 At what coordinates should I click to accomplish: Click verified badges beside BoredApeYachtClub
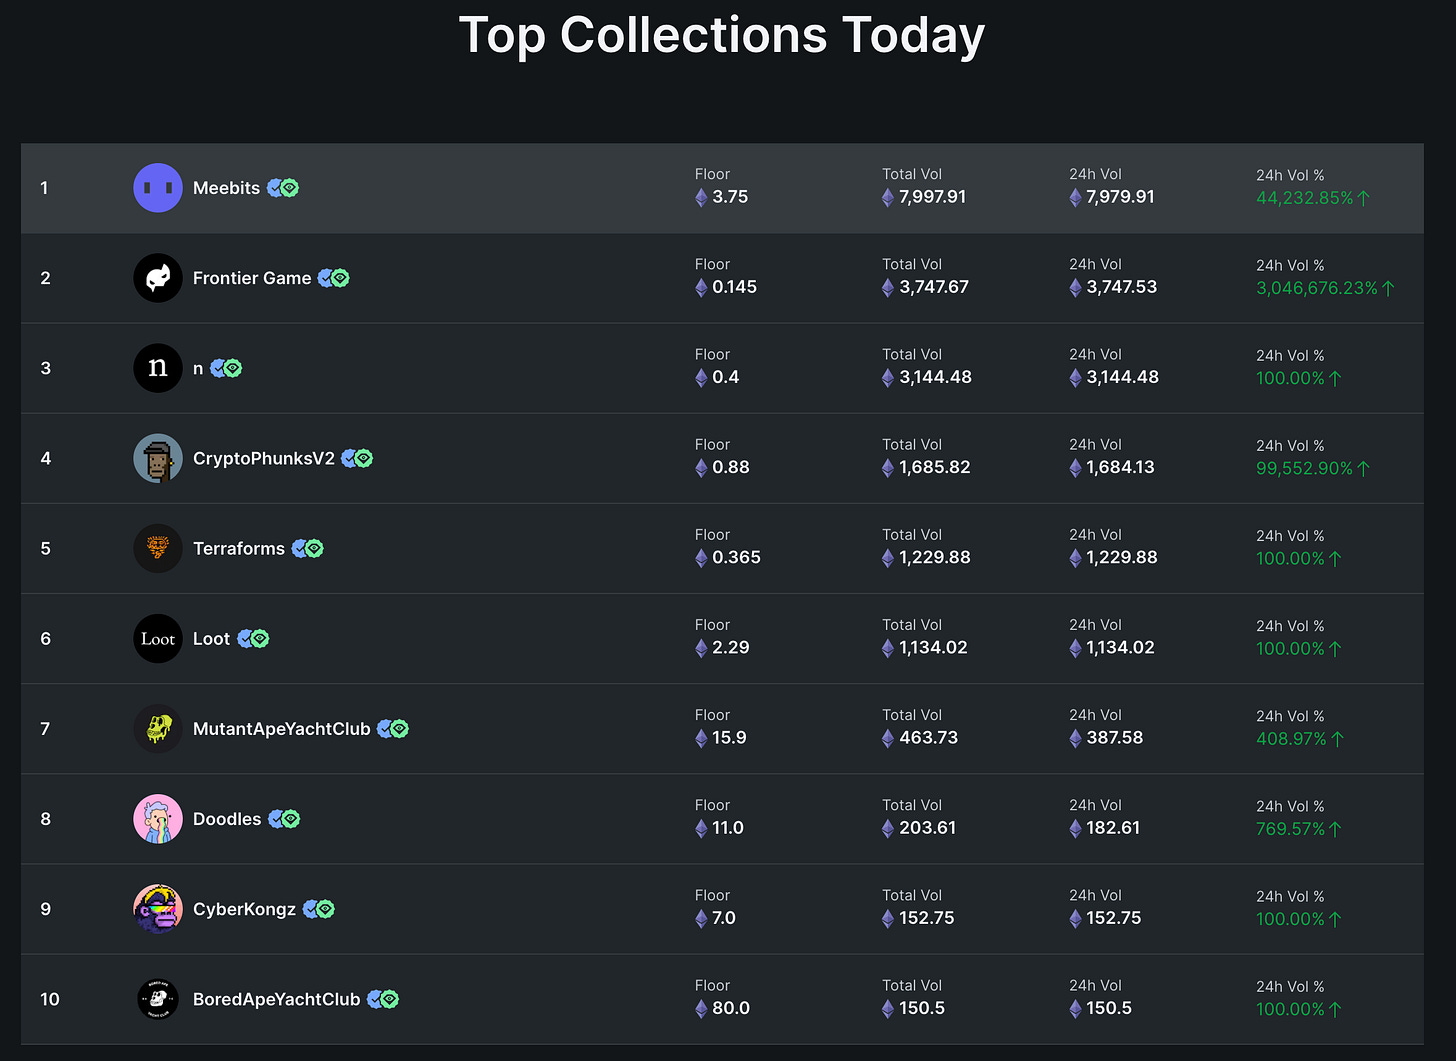pos(383,999)
